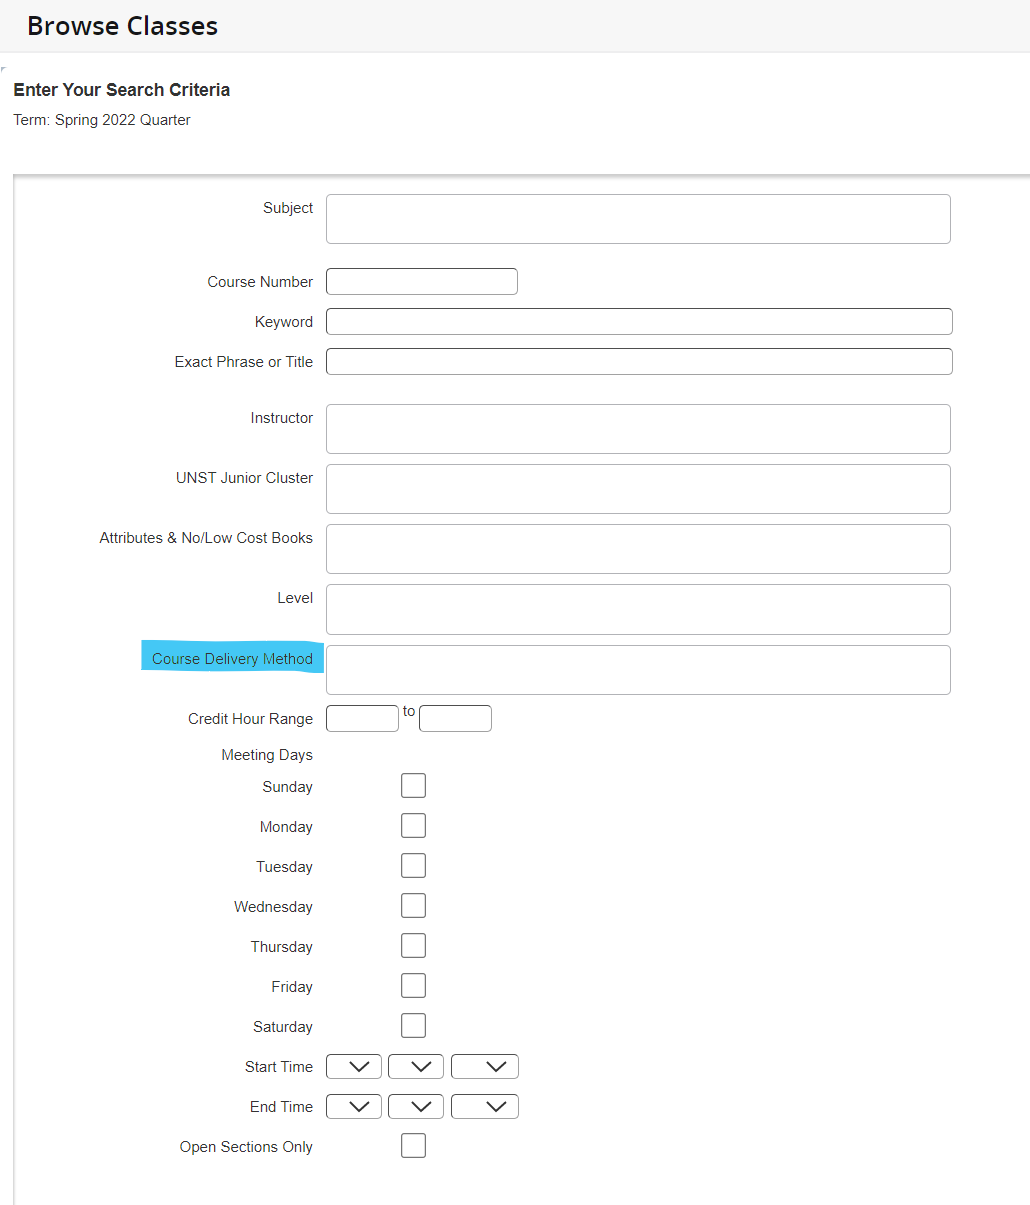Image resolution: width=1030 pixels, height=1205 pixels.
Task: Click the Course Number input box
Action: click(421, 281)
